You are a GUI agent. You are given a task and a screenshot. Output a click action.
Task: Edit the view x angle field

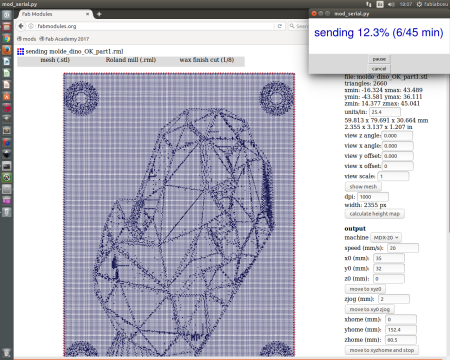[398, 146]
